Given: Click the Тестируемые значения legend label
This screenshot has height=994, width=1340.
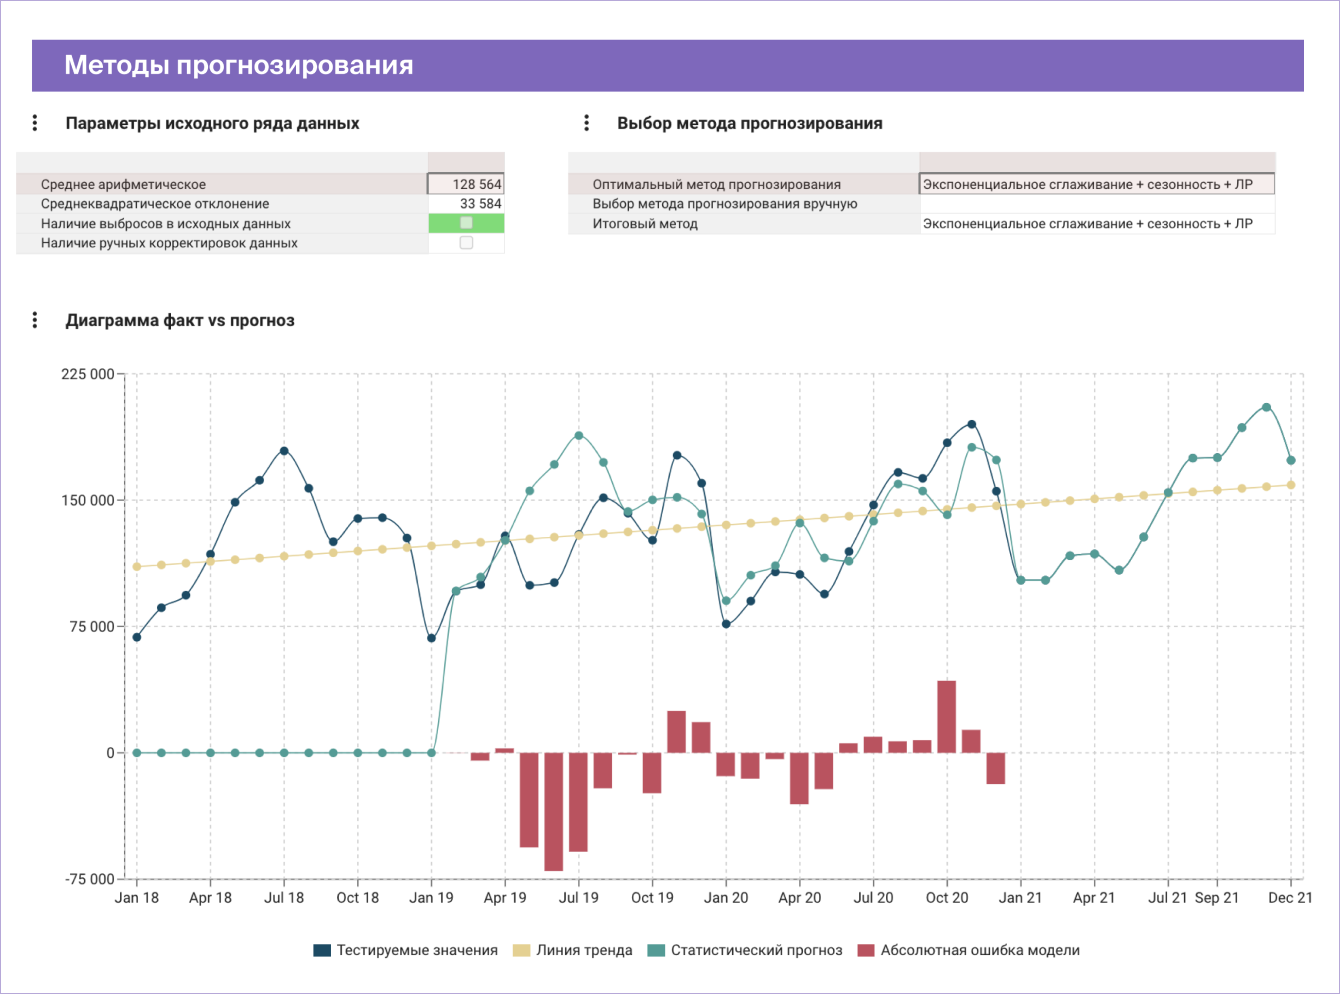Looking at the screenshot, I should (x=417, y=951).
